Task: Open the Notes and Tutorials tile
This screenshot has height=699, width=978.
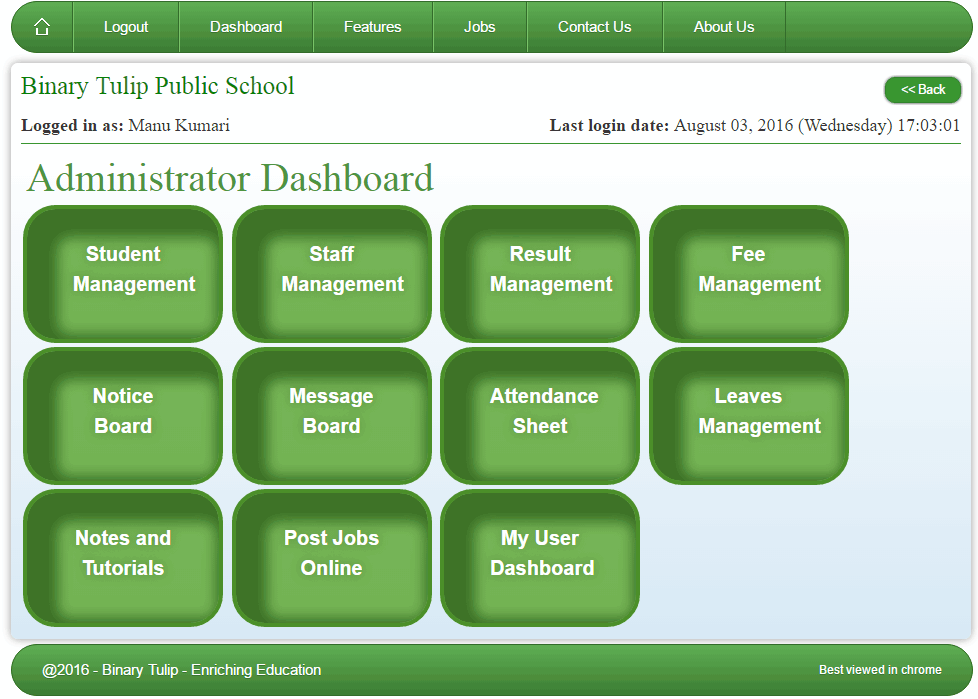Action: [x=123, y=558]
